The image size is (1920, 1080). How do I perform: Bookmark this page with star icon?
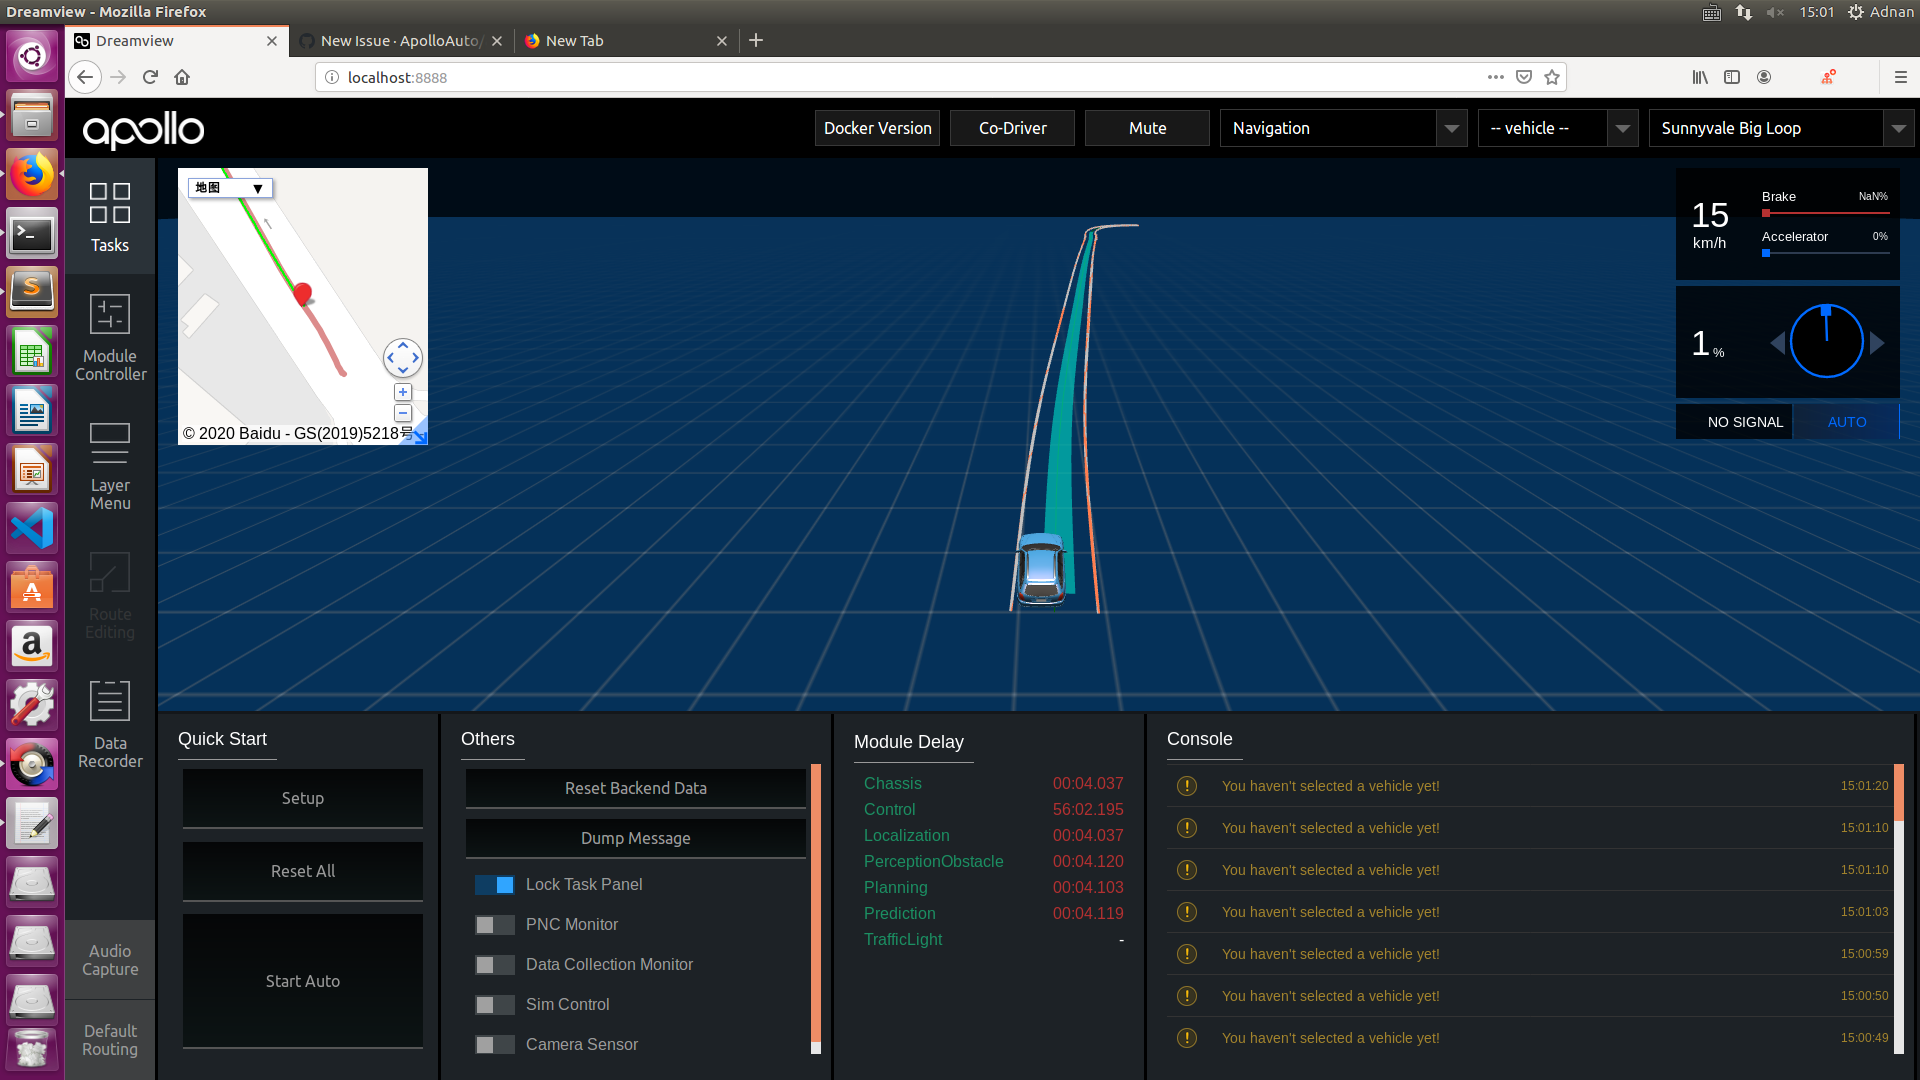pyautogui.click(x=1552, y=77)
